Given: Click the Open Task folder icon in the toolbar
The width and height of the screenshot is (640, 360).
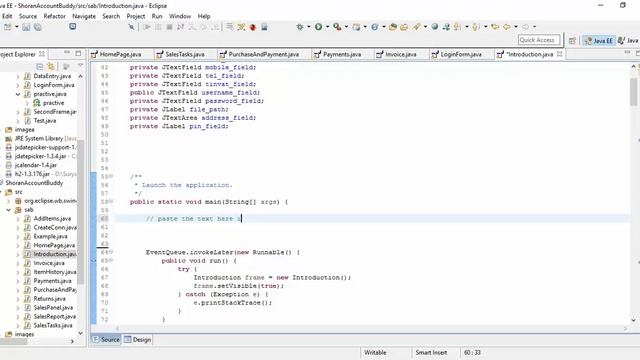Looking at the screenshot, I should click(404, 27).
